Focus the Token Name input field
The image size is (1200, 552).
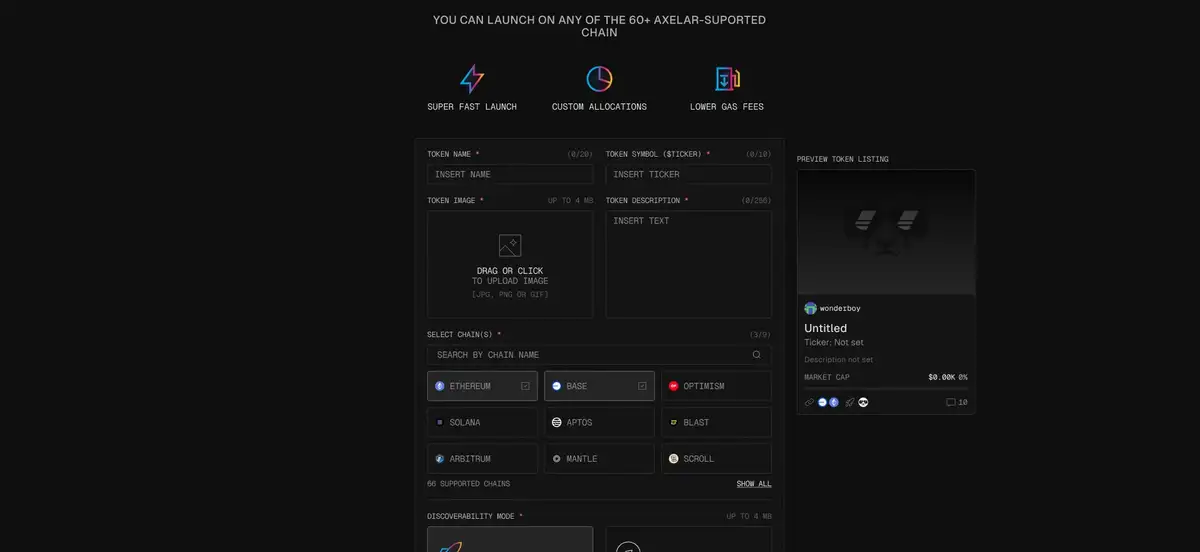pyautogui.click(x=510, y=174)
